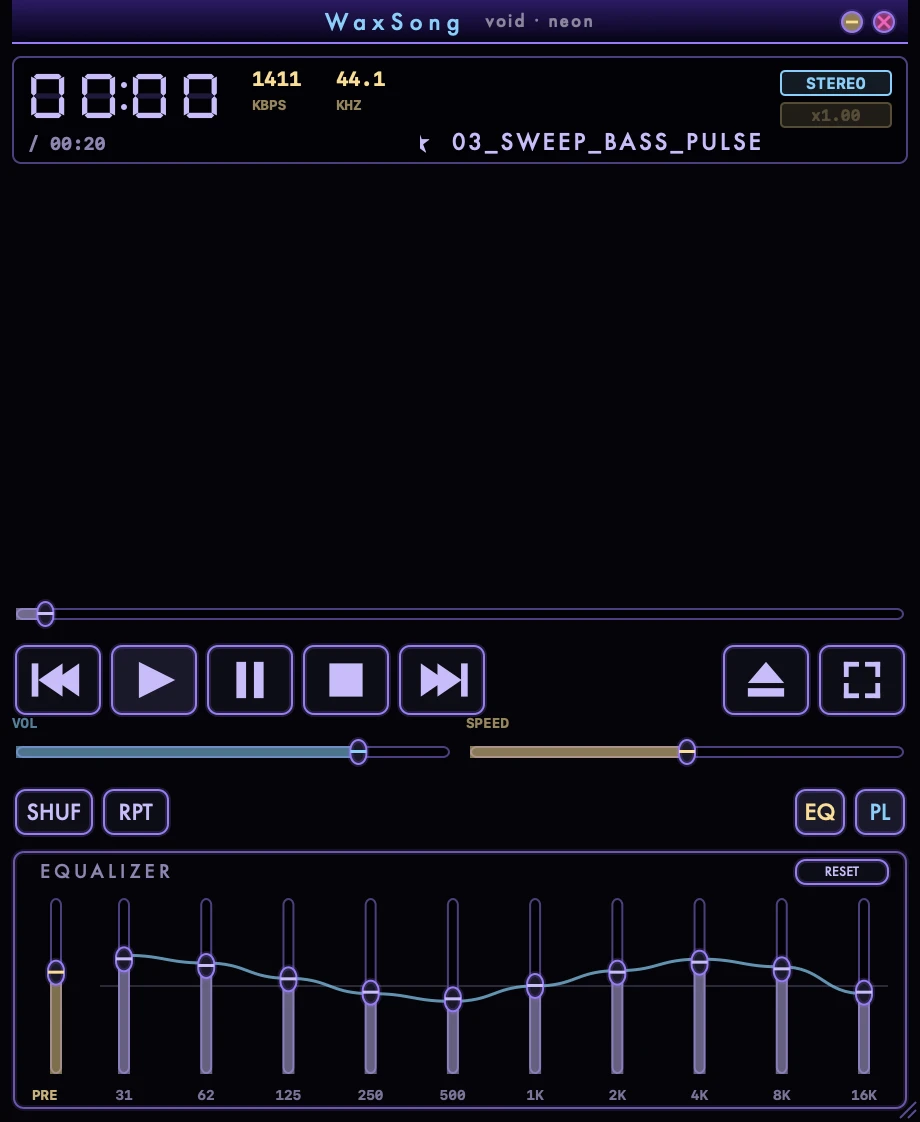
Task: Toggle the EQ panel
Action: click(x=820, y=812)
